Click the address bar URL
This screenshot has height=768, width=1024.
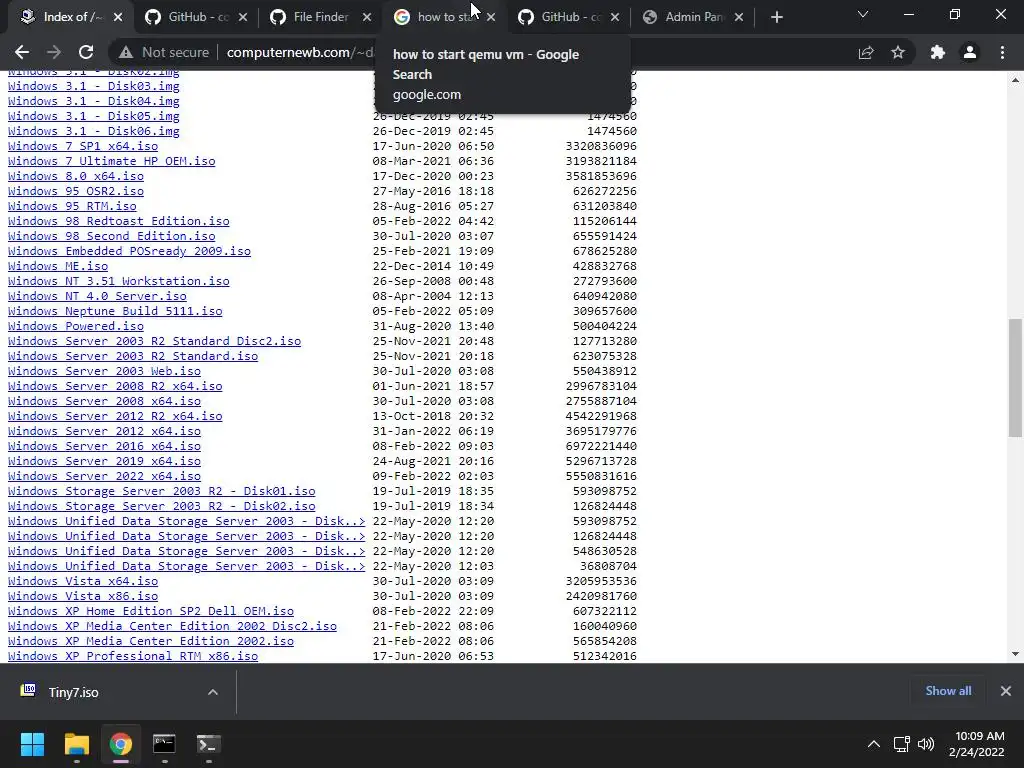pos(300,52)
